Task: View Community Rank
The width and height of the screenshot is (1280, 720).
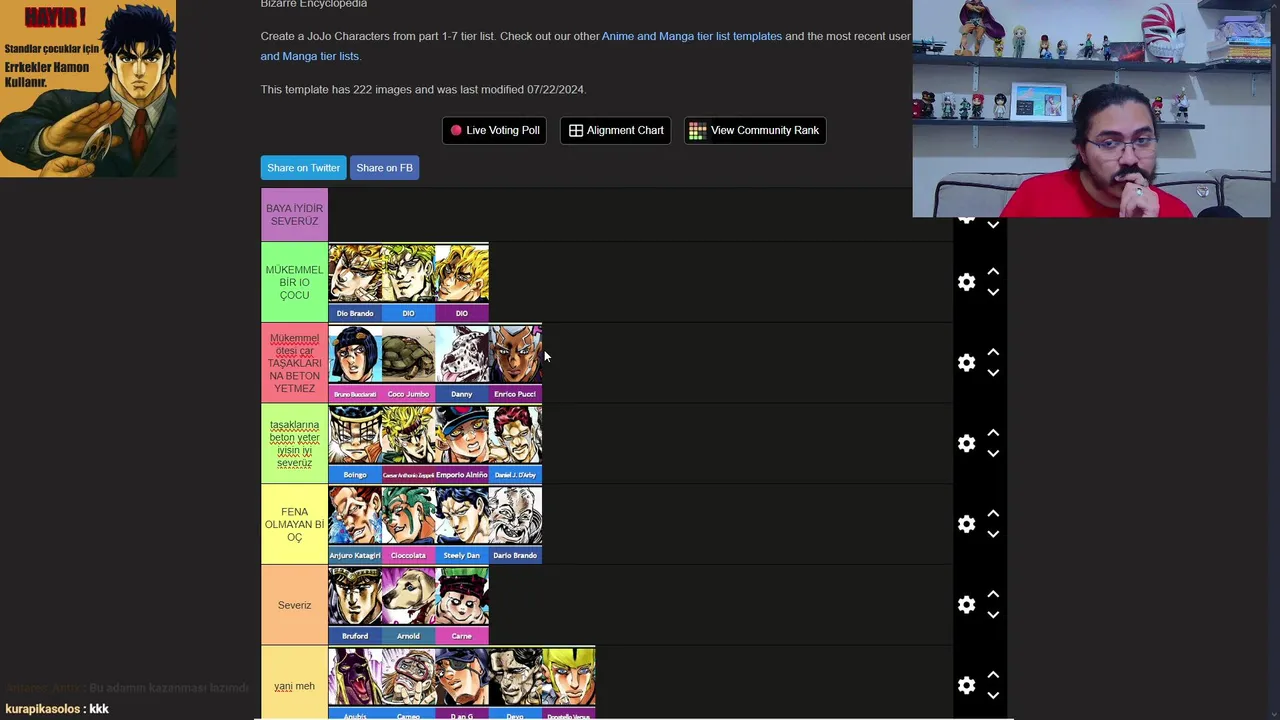Action: (755, 130)
